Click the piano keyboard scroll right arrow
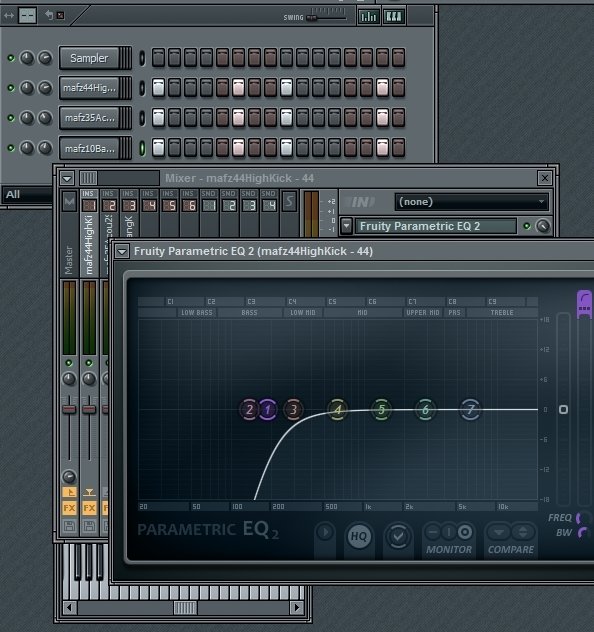The image size is (594, 632). (297, 607)
